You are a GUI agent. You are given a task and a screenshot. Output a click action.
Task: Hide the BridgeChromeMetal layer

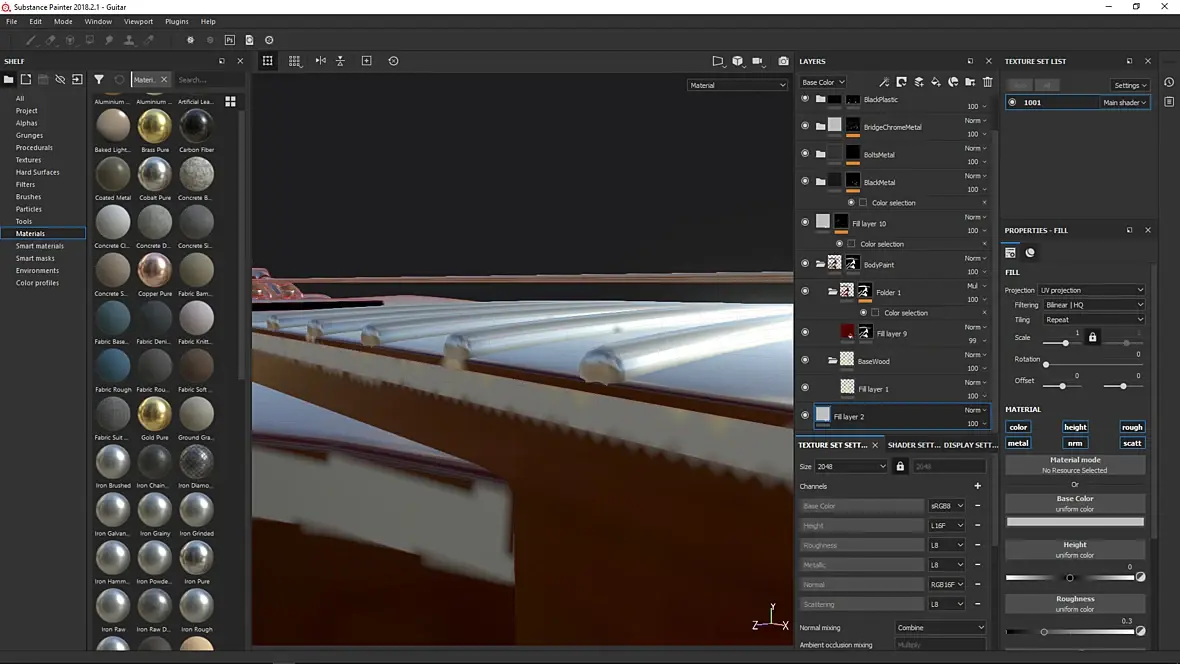click(805, 127)
